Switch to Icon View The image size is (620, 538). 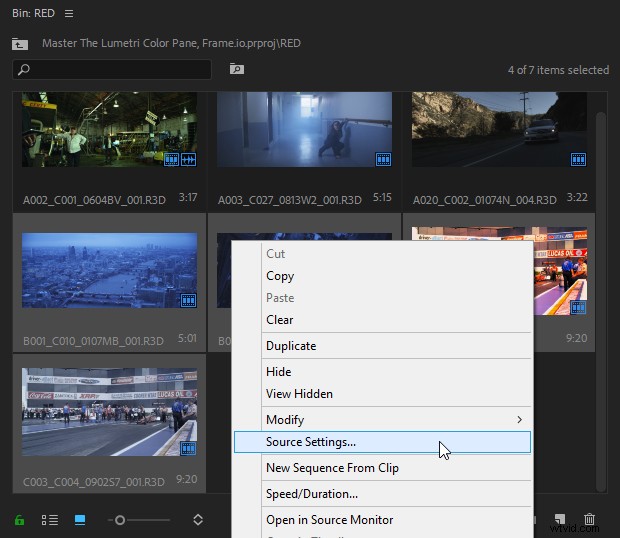click(x=80, y=520)
